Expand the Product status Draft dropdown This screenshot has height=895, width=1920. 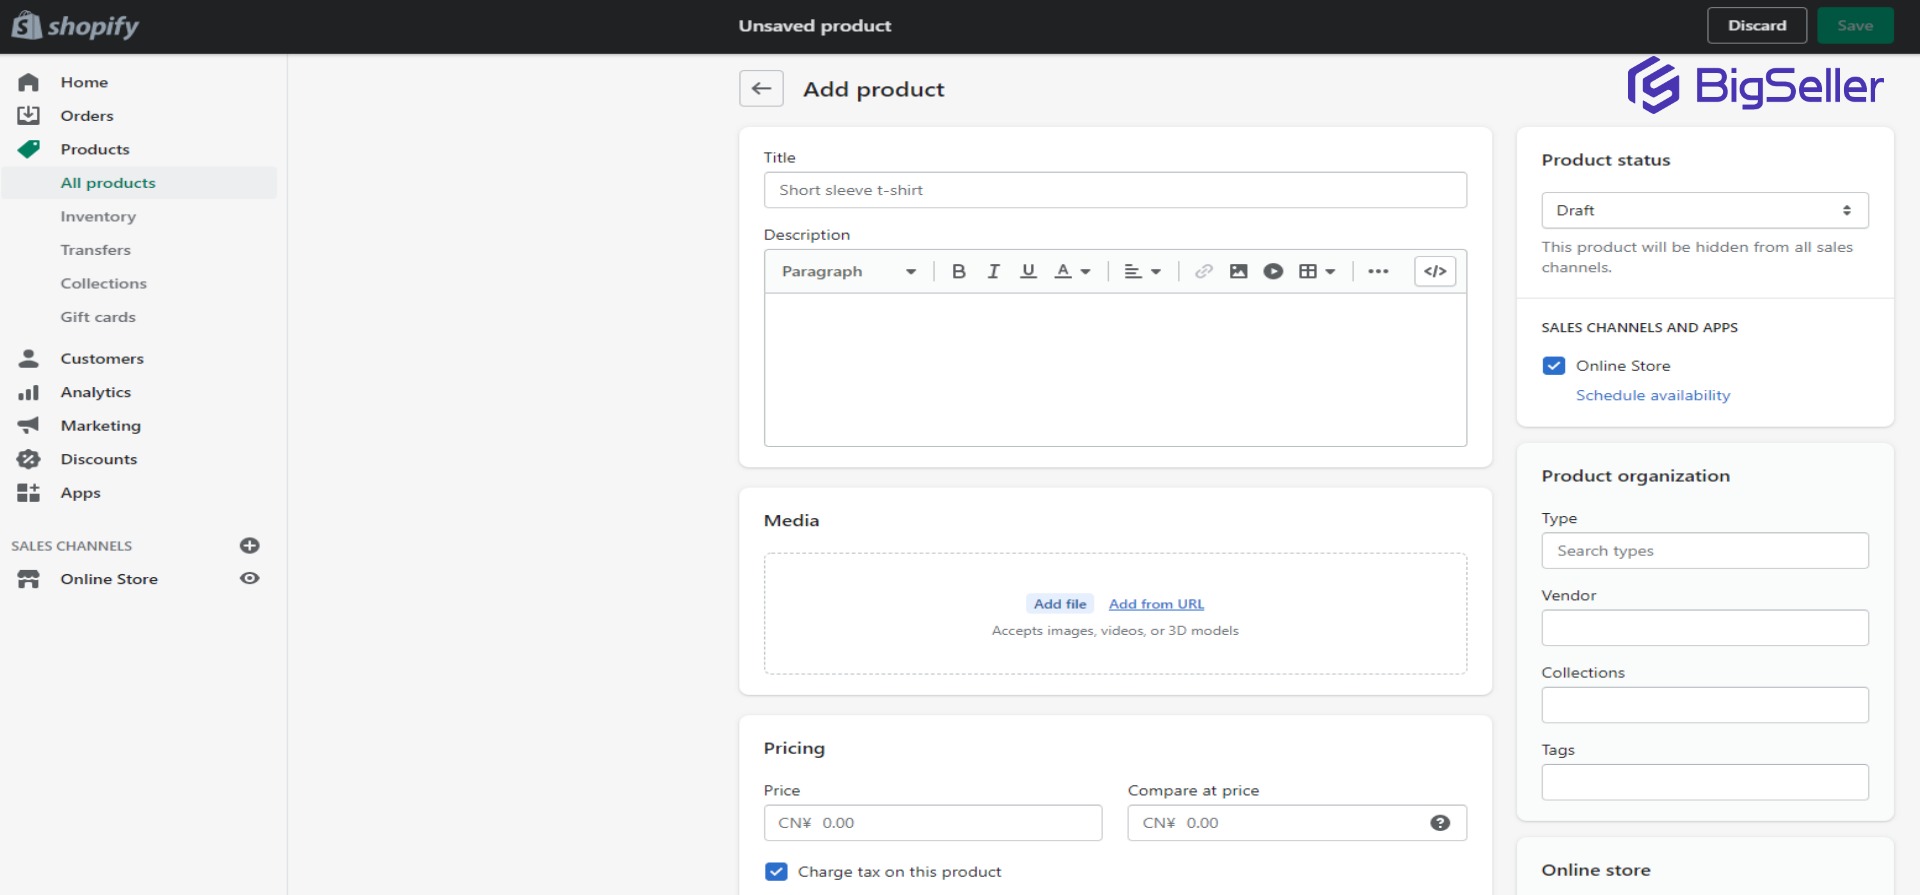(1704, 210)
